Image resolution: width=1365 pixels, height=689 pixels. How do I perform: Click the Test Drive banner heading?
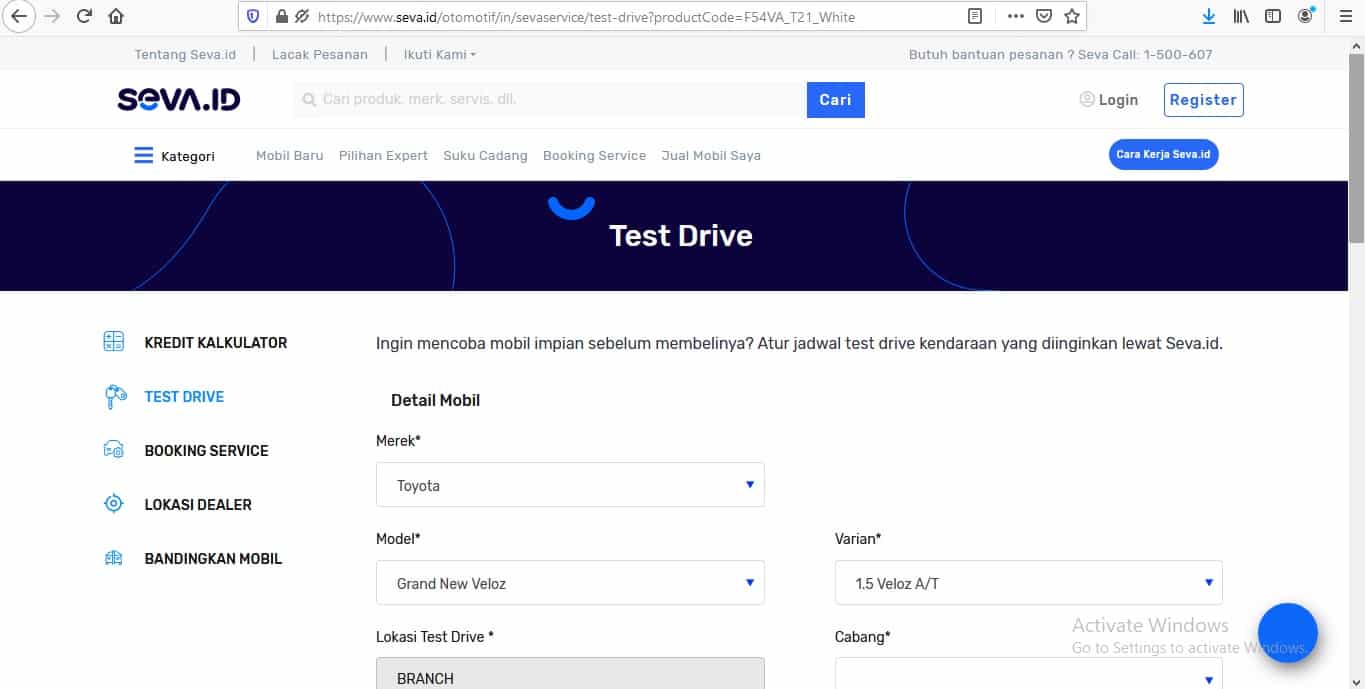click(681, 235)
